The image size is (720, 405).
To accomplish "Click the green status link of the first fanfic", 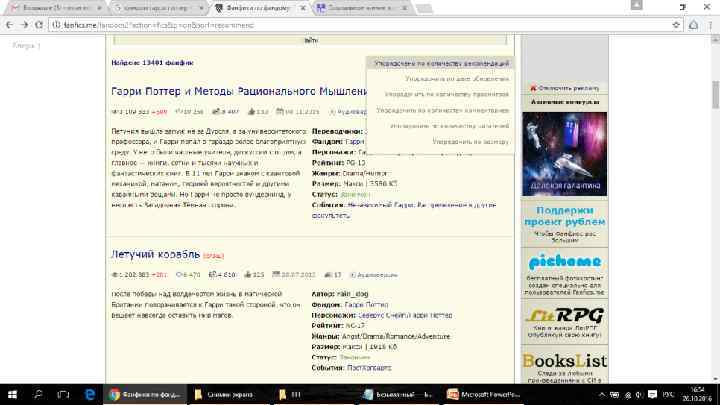I will pyautogui.click(x=355, y=195).
